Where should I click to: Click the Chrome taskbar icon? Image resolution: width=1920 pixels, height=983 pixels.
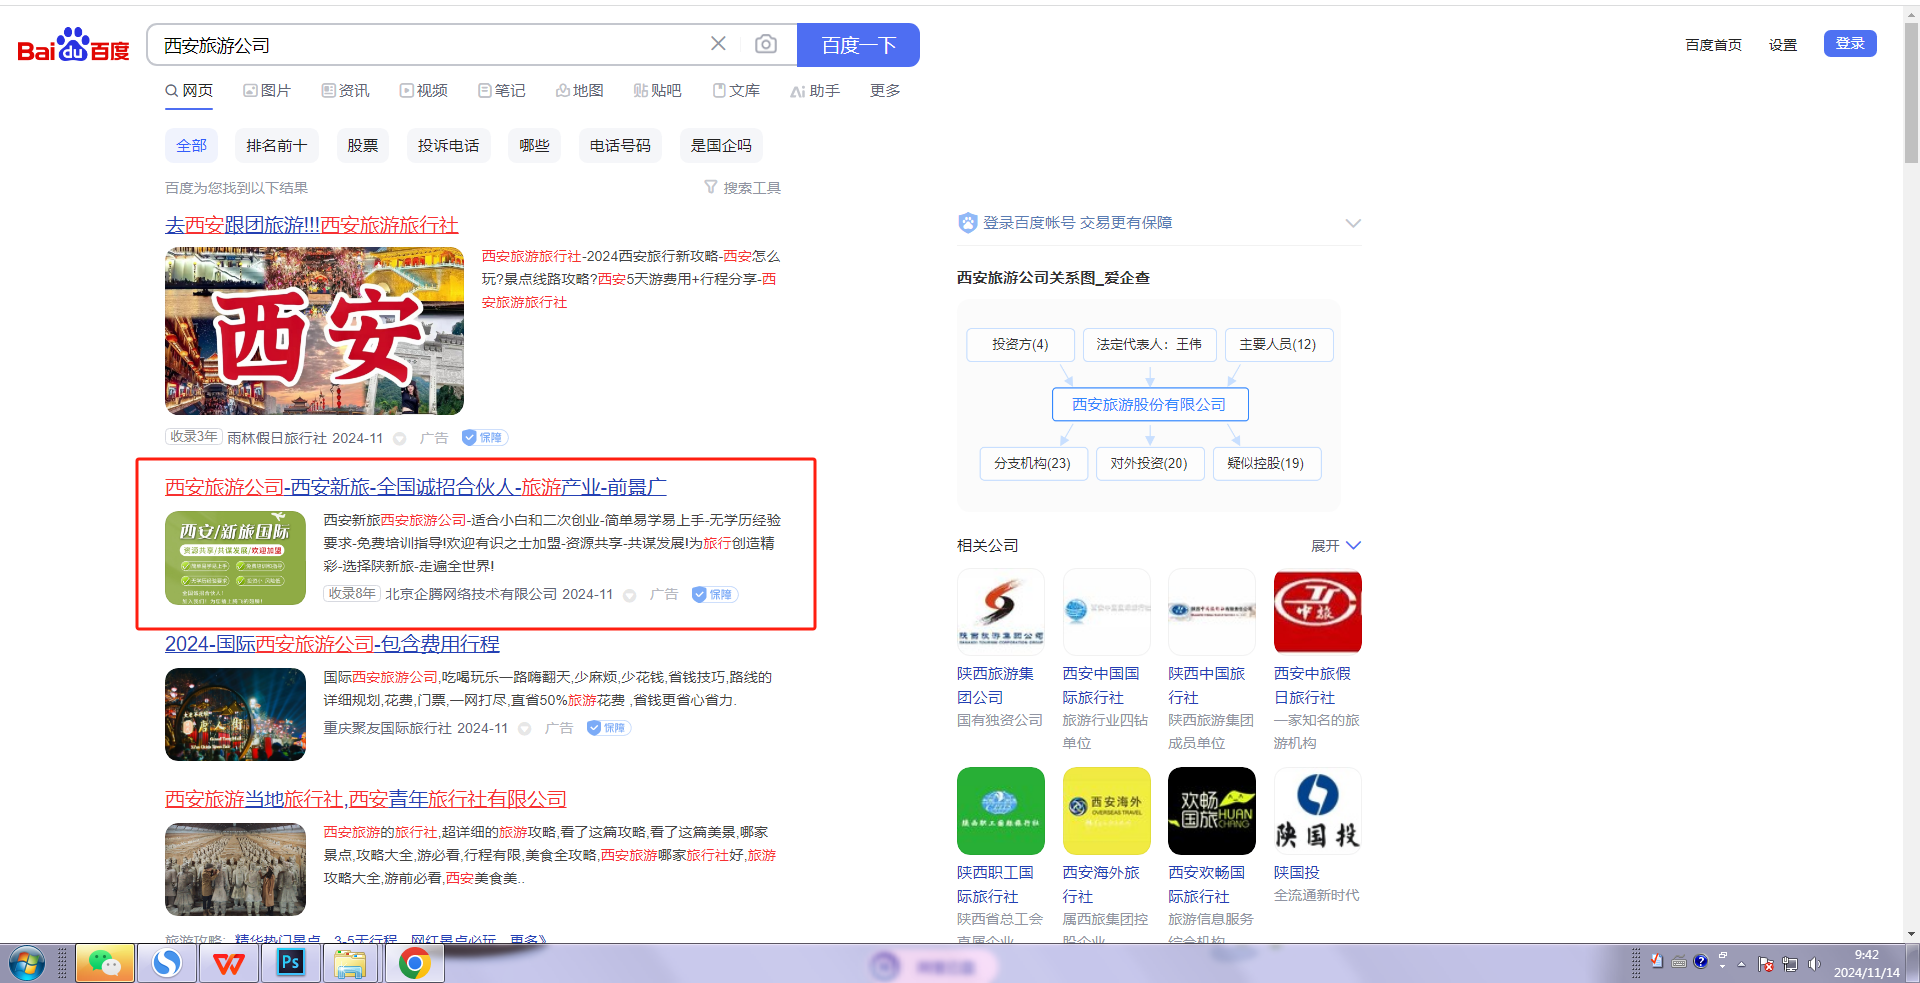coord(414,963)
